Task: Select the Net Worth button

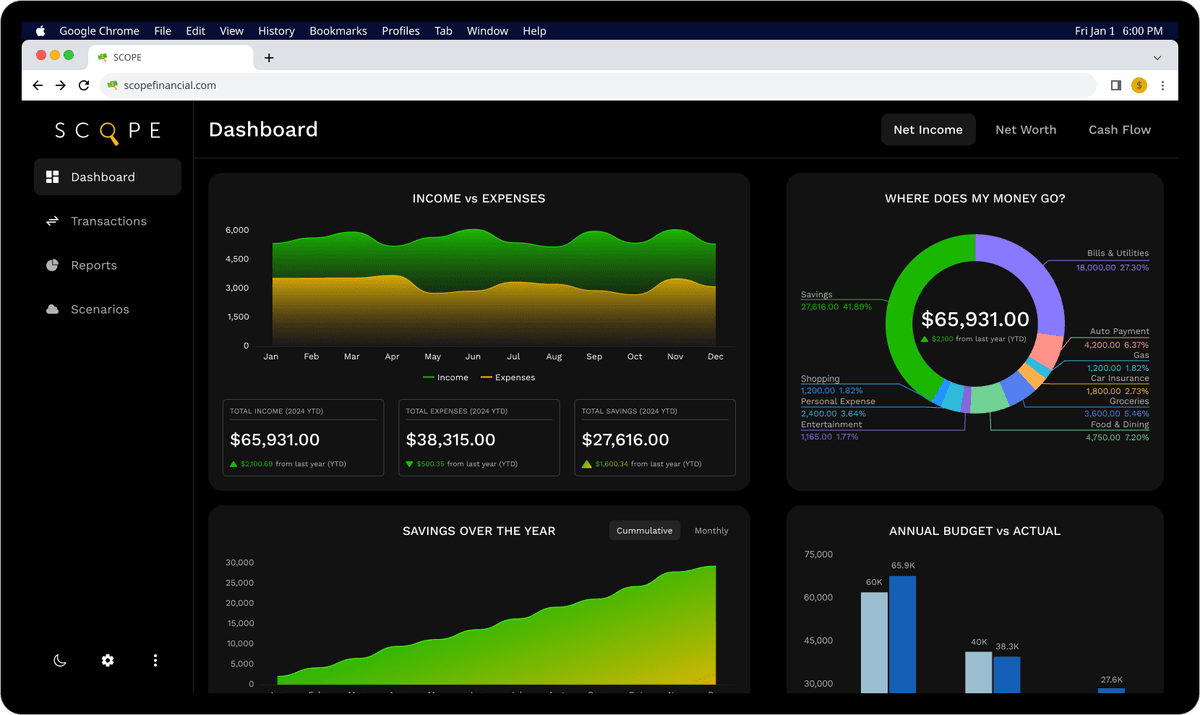Action: click(x=1026, y=129)
